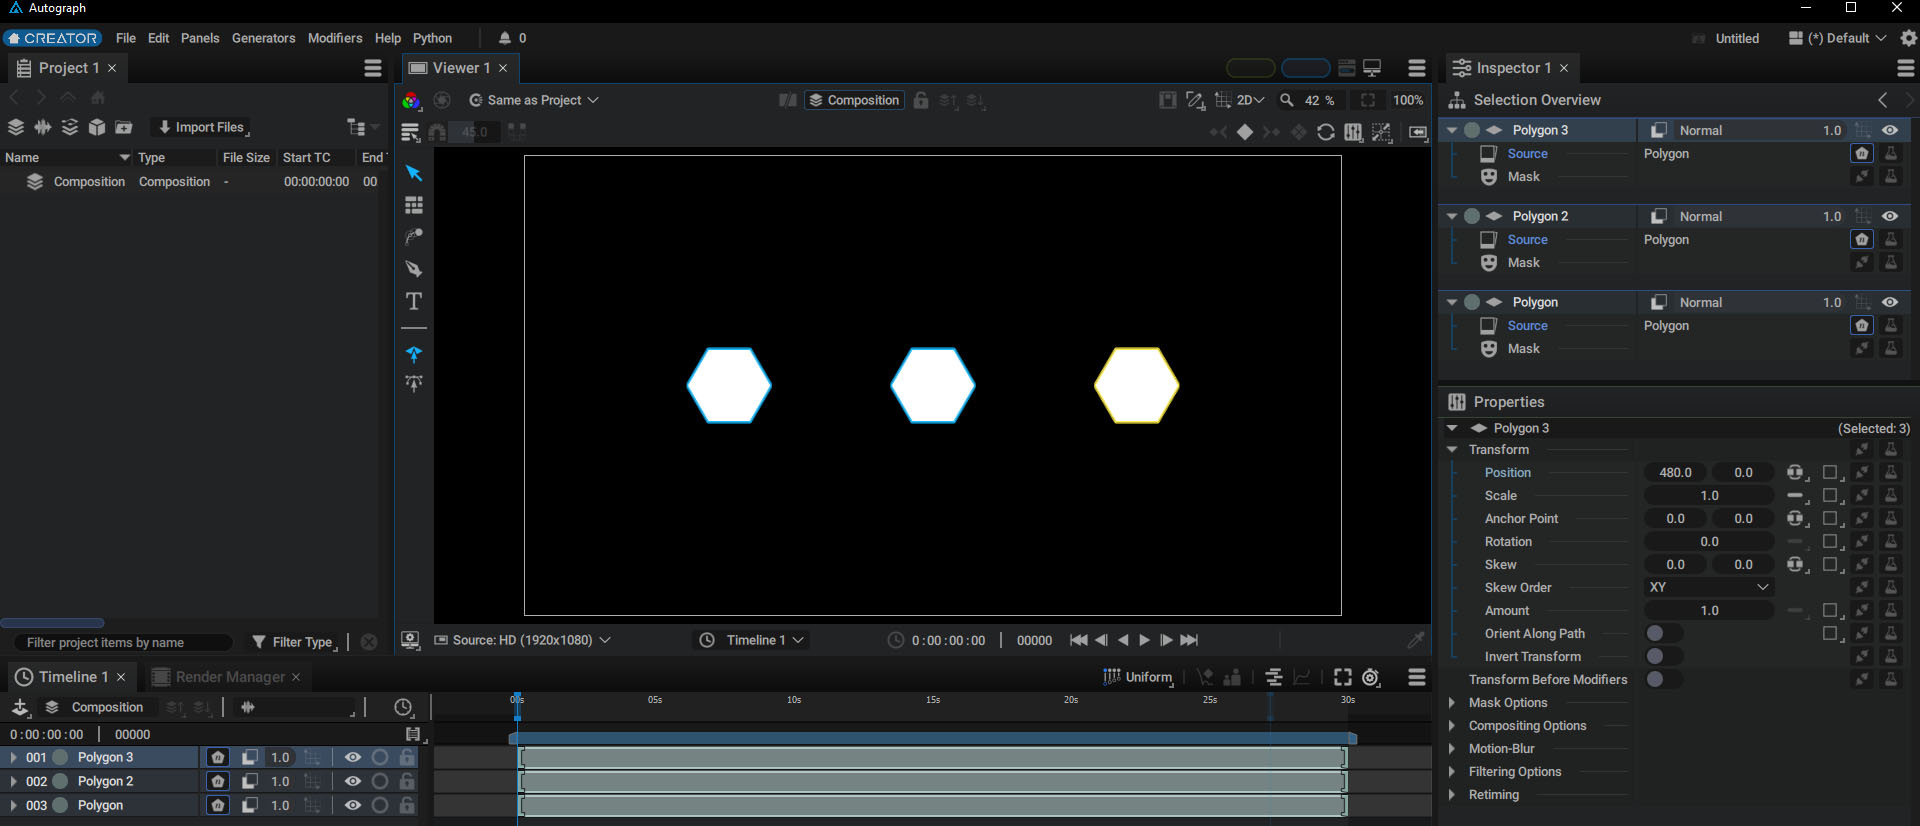Click the Import Files button
1920x826 pixels.
point(203,127)
